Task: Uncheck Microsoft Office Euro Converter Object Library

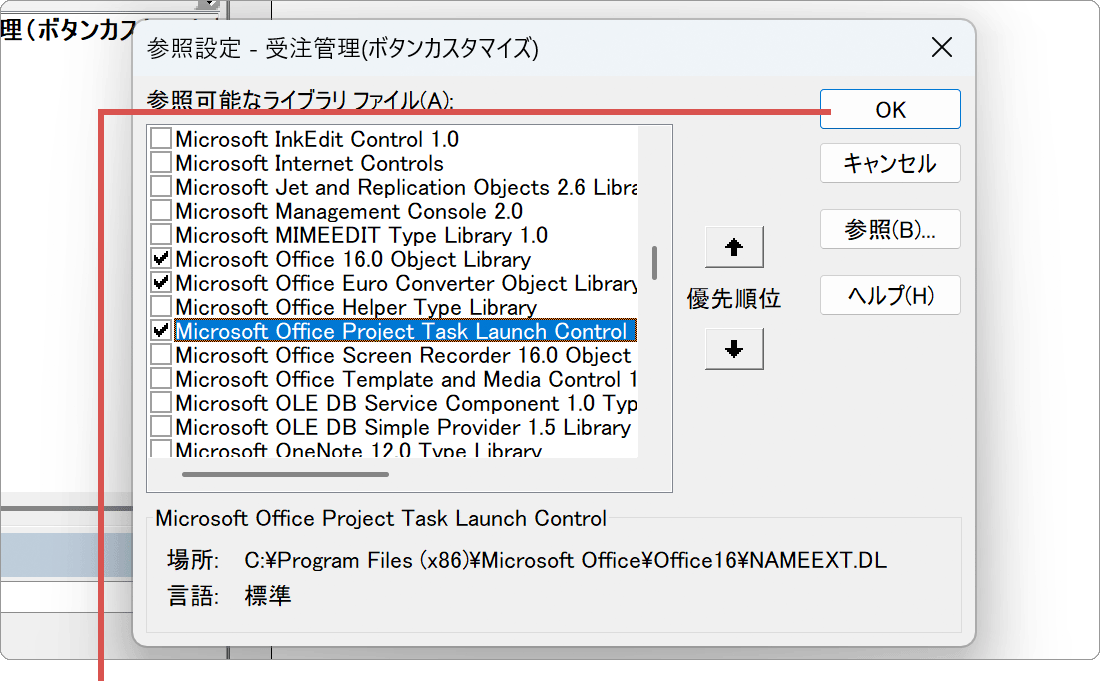Action: click(x=160, y=283)
